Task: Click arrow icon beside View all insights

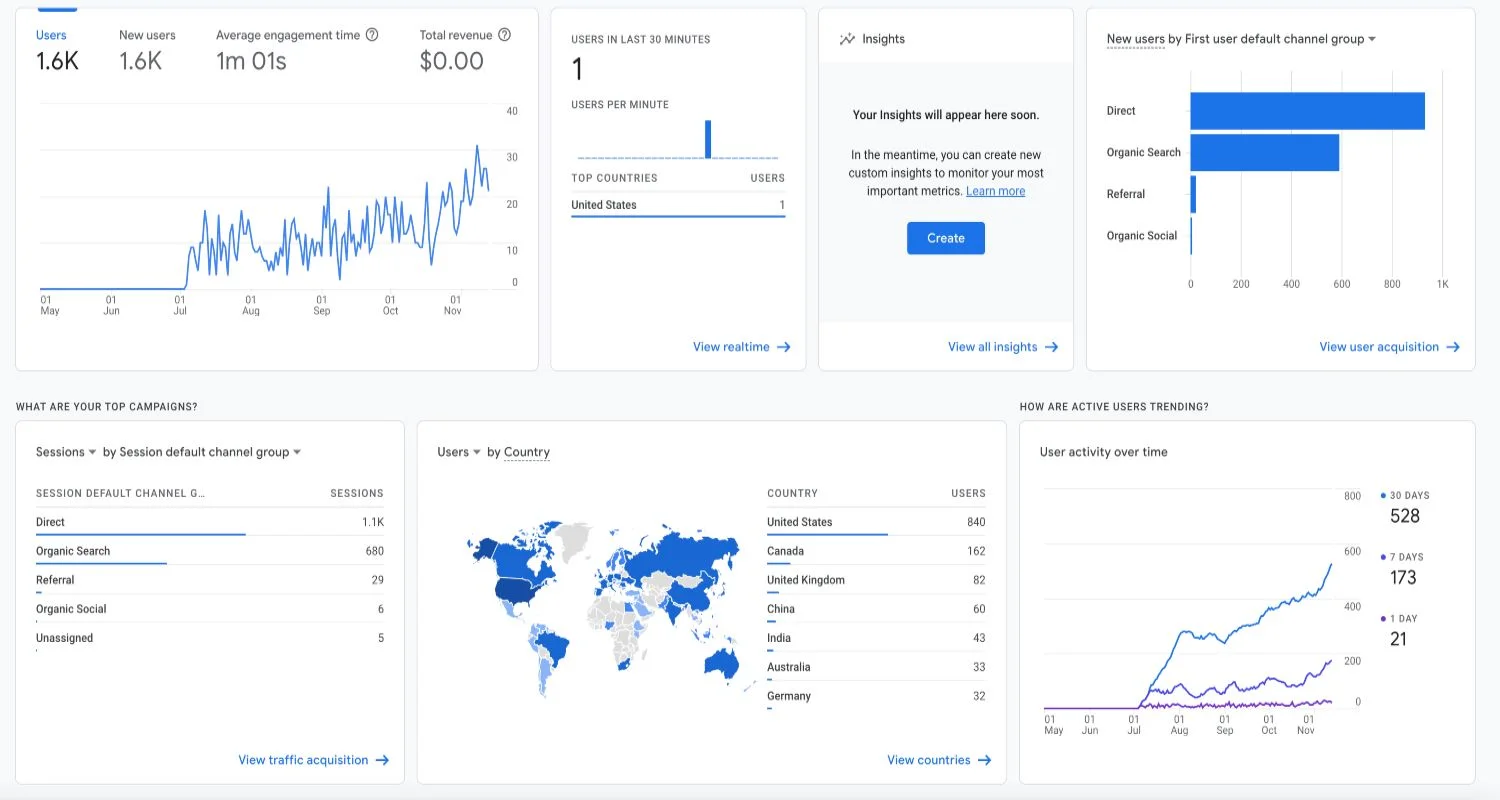Action: 1051,347
